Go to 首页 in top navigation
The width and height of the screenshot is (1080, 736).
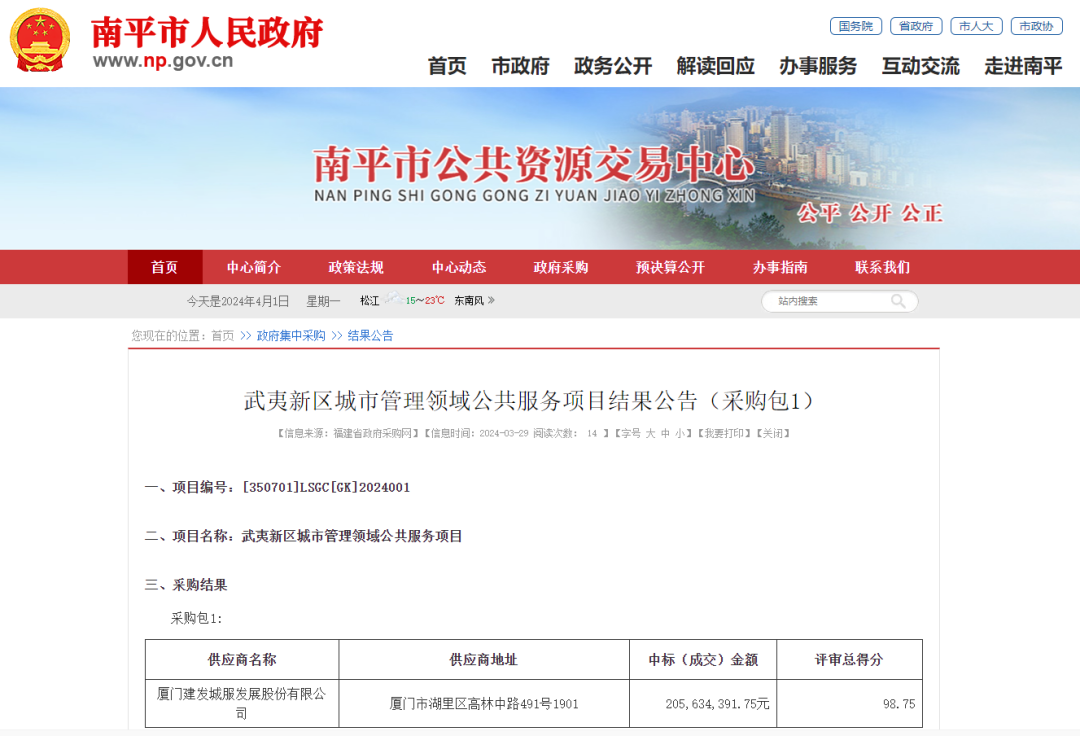447,66
